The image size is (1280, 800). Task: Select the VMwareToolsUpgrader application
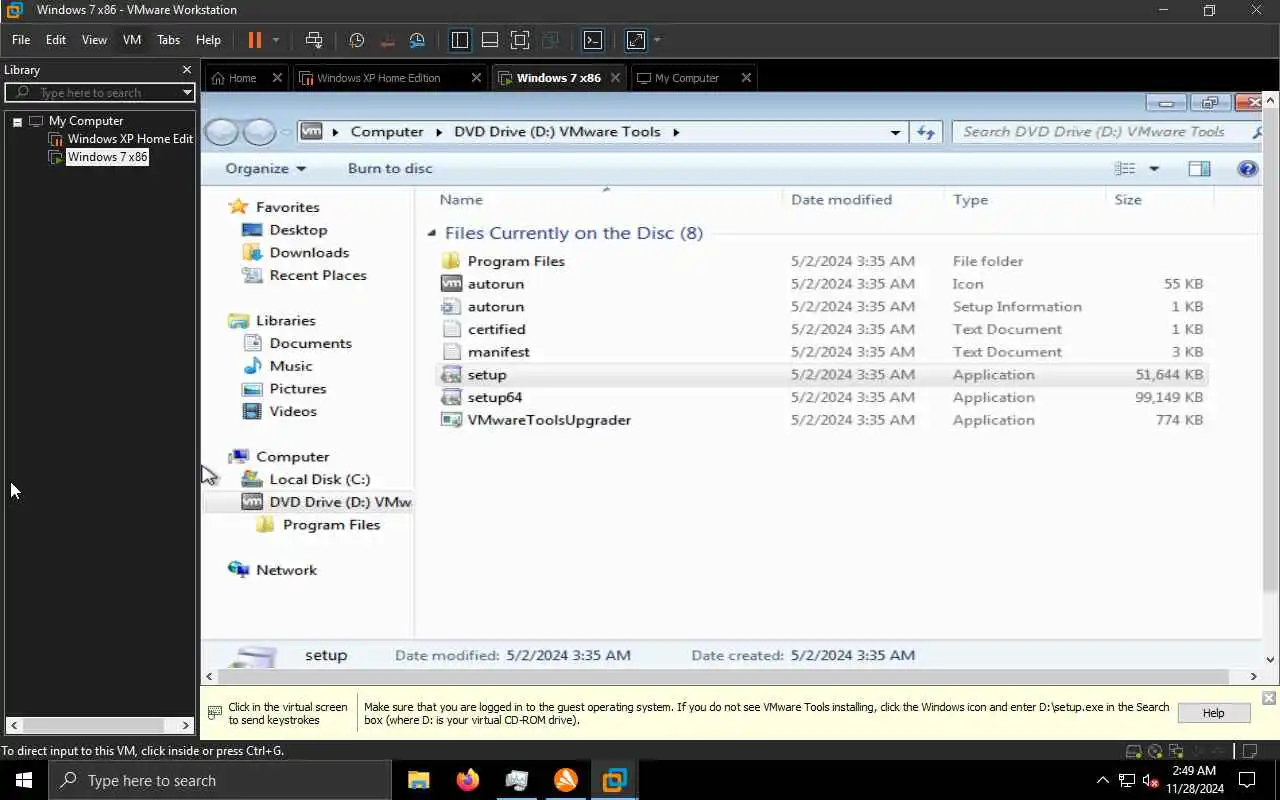(x=821, y=420)
